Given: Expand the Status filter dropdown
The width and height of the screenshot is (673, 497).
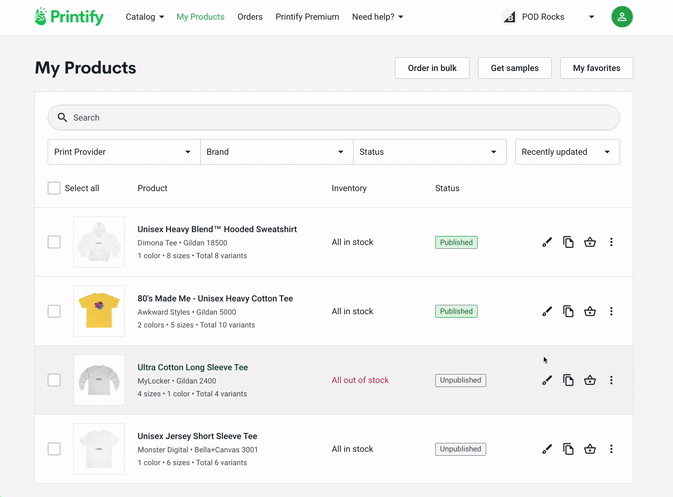Looking at the screenshot, I should (x=430, y=152).
